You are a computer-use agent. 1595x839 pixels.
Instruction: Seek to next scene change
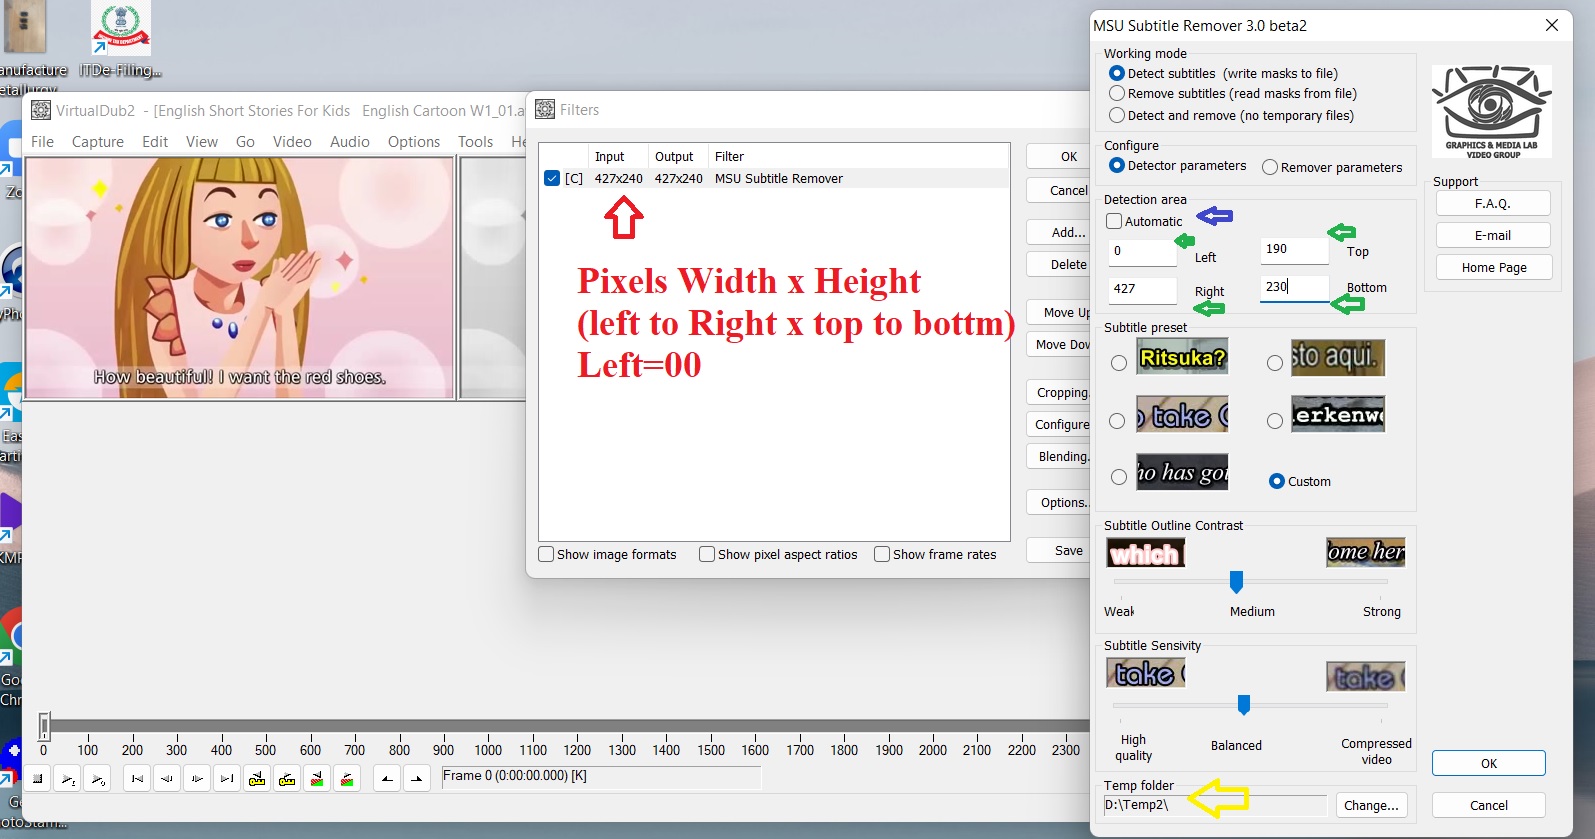point(347,778)
